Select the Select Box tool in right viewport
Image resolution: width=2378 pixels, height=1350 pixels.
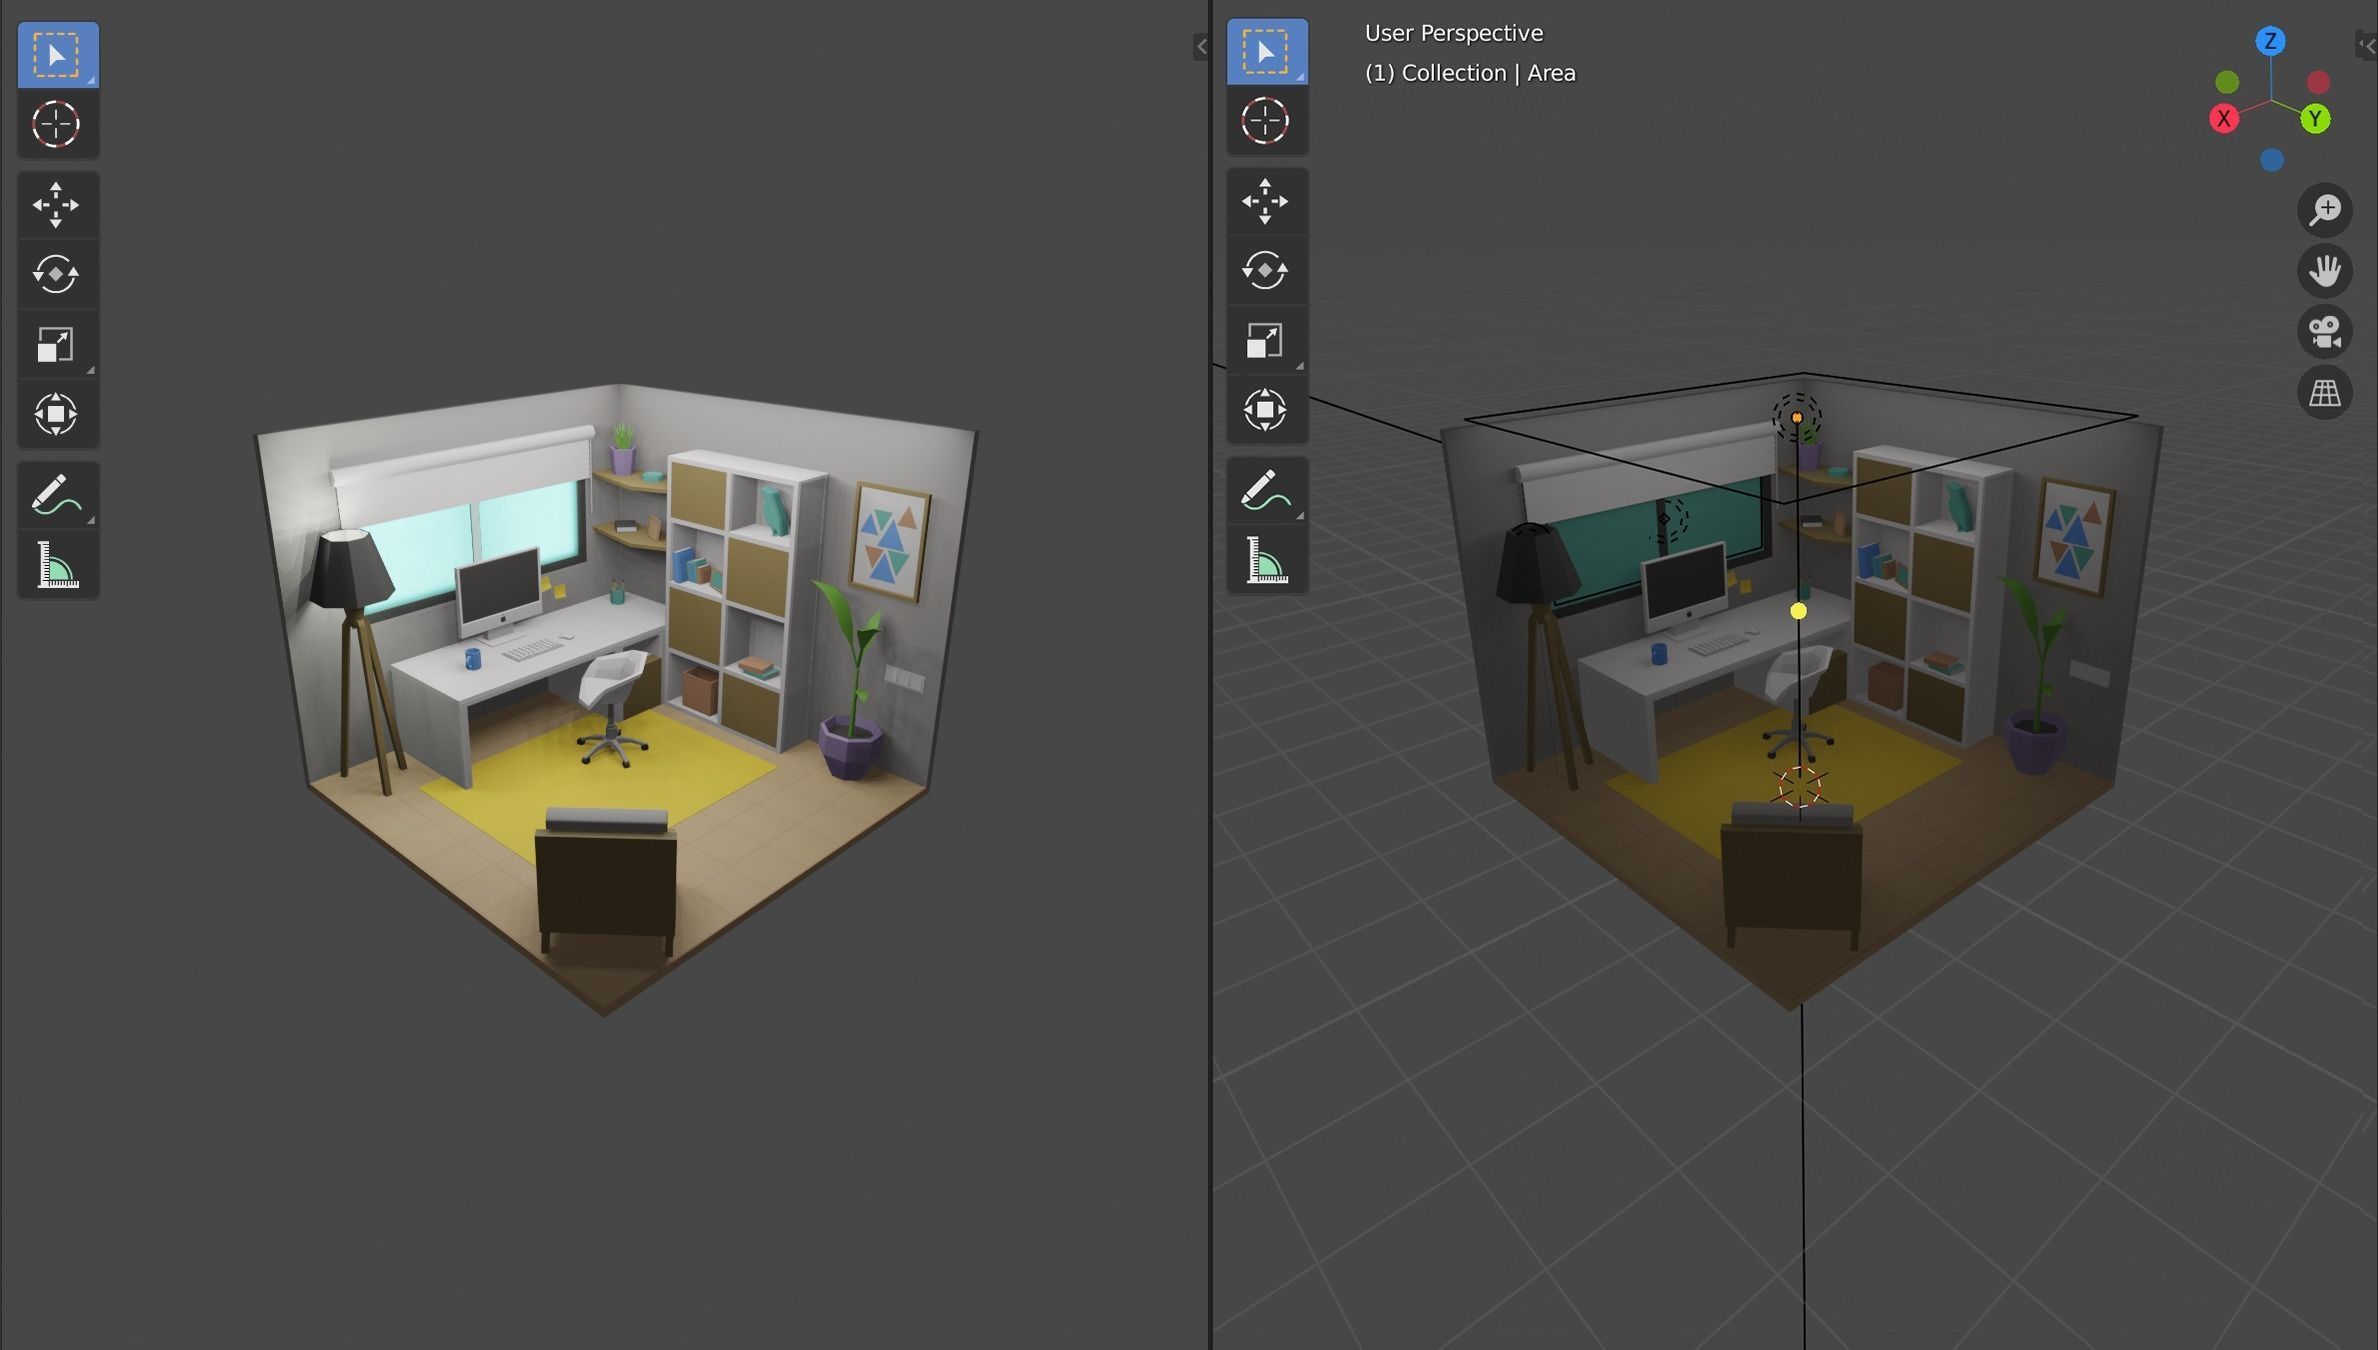pyautogui.click(x=1267, y=51)
